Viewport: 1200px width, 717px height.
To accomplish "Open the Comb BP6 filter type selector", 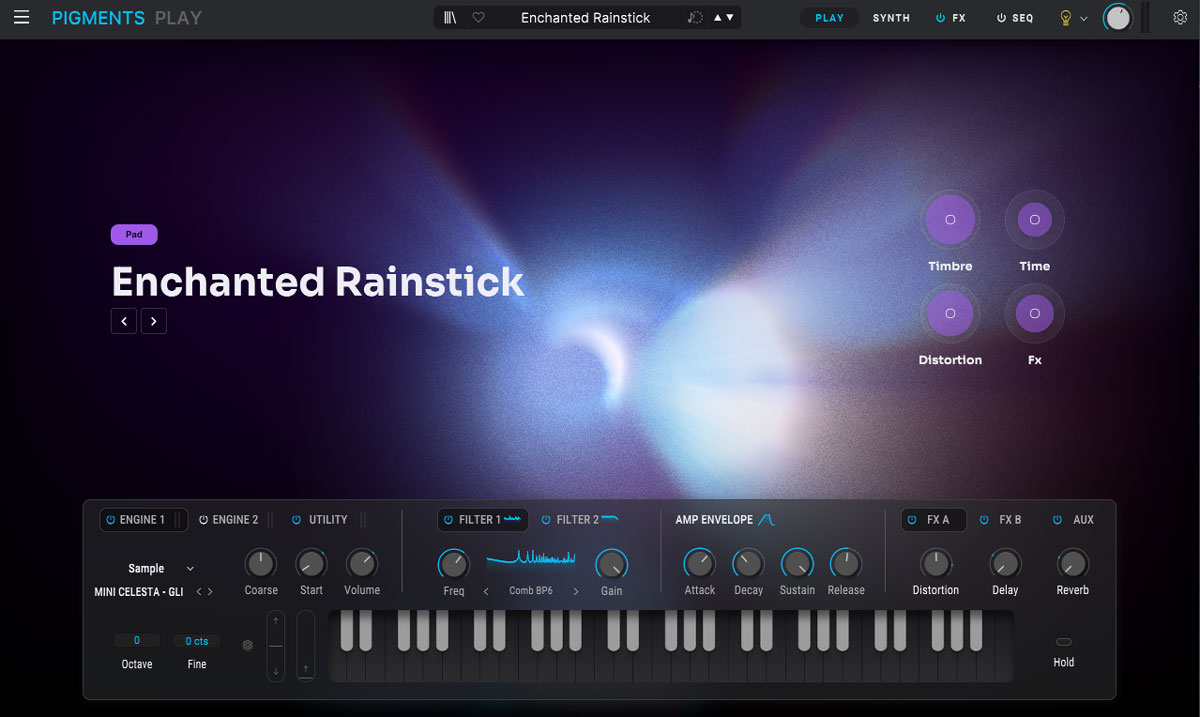I will click(530, 591).
